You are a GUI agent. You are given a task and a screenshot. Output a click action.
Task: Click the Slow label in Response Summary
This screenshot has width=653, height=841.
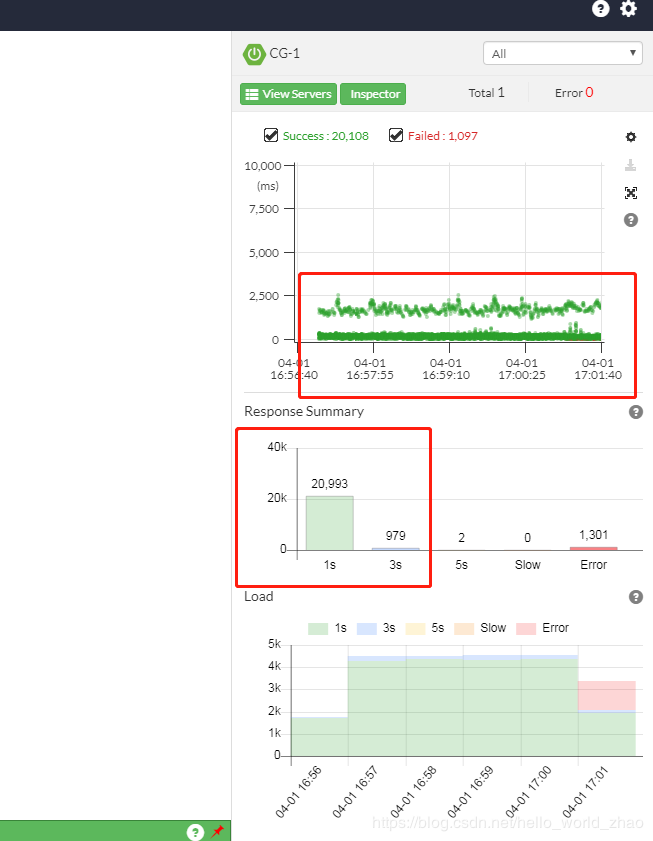pyautogui.click(x=527, y=565)
